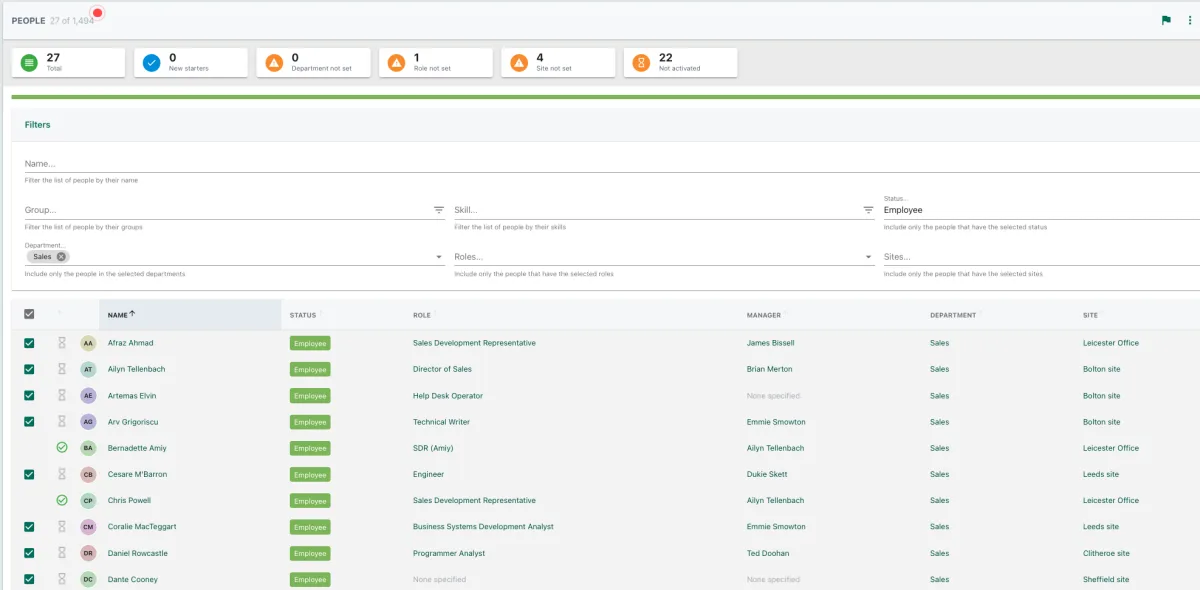This screenshot has width=1200, height=590.
Task: Open Afraz Ahmad's profile link
Action: 130,343
